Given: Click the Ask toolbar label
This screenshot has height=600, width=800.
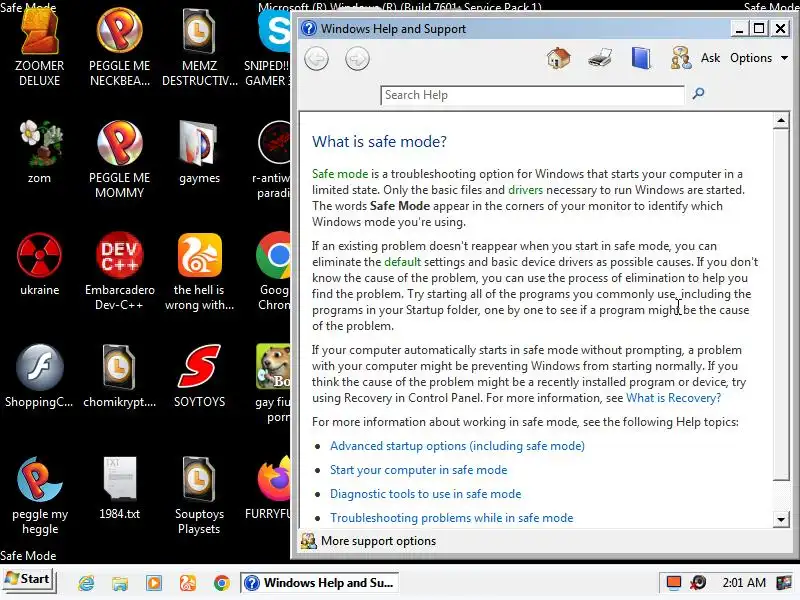Looking at the screenshot, I should coord(710,58).
